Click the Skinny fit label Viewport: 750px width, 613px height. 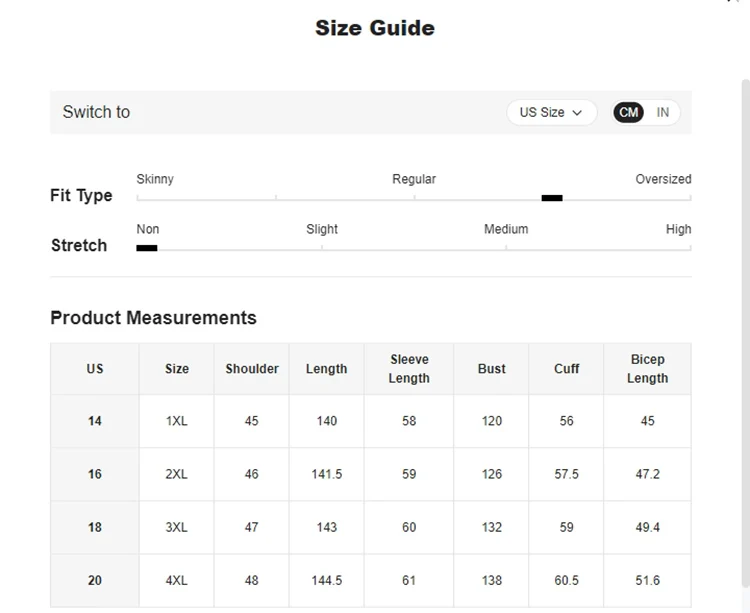click(x=155, y=179)
